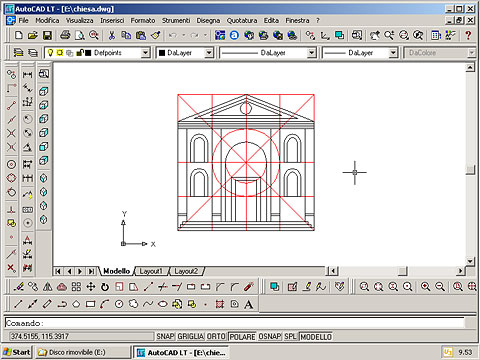Select the Rotate tool in the Modify toolbar
The height and width of the screenshot is (360, 480).
[105, 287]
